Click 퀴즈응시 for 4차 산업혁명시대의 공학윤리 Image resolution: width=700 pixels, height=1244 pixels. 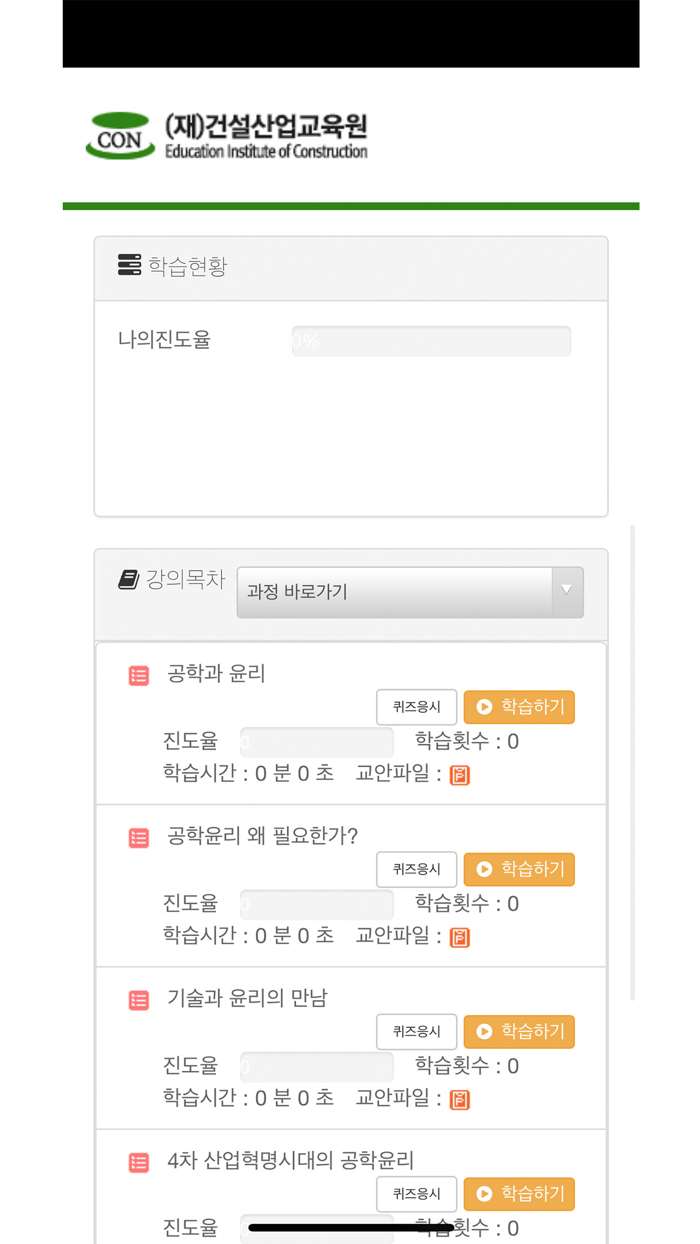[416, 1193]
